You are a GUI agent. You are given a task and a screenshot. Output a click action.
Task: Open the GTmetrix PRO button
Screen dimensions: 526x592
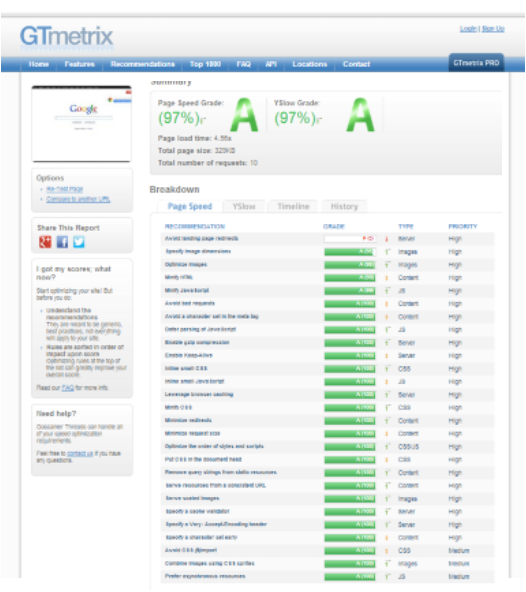point(476,63)
